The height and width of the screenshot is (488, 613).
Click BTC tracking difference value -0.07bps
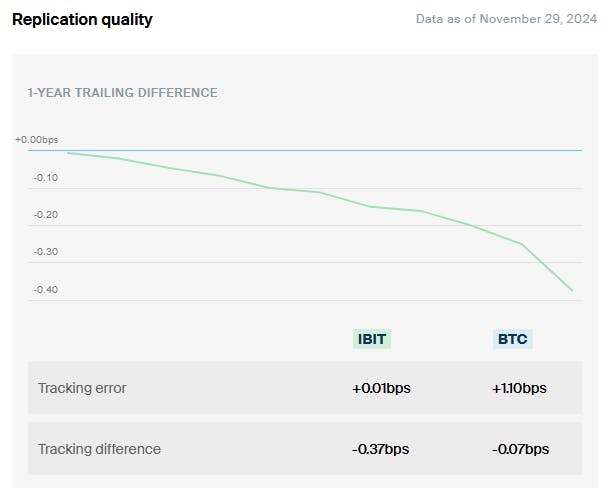tap(519, 449)
